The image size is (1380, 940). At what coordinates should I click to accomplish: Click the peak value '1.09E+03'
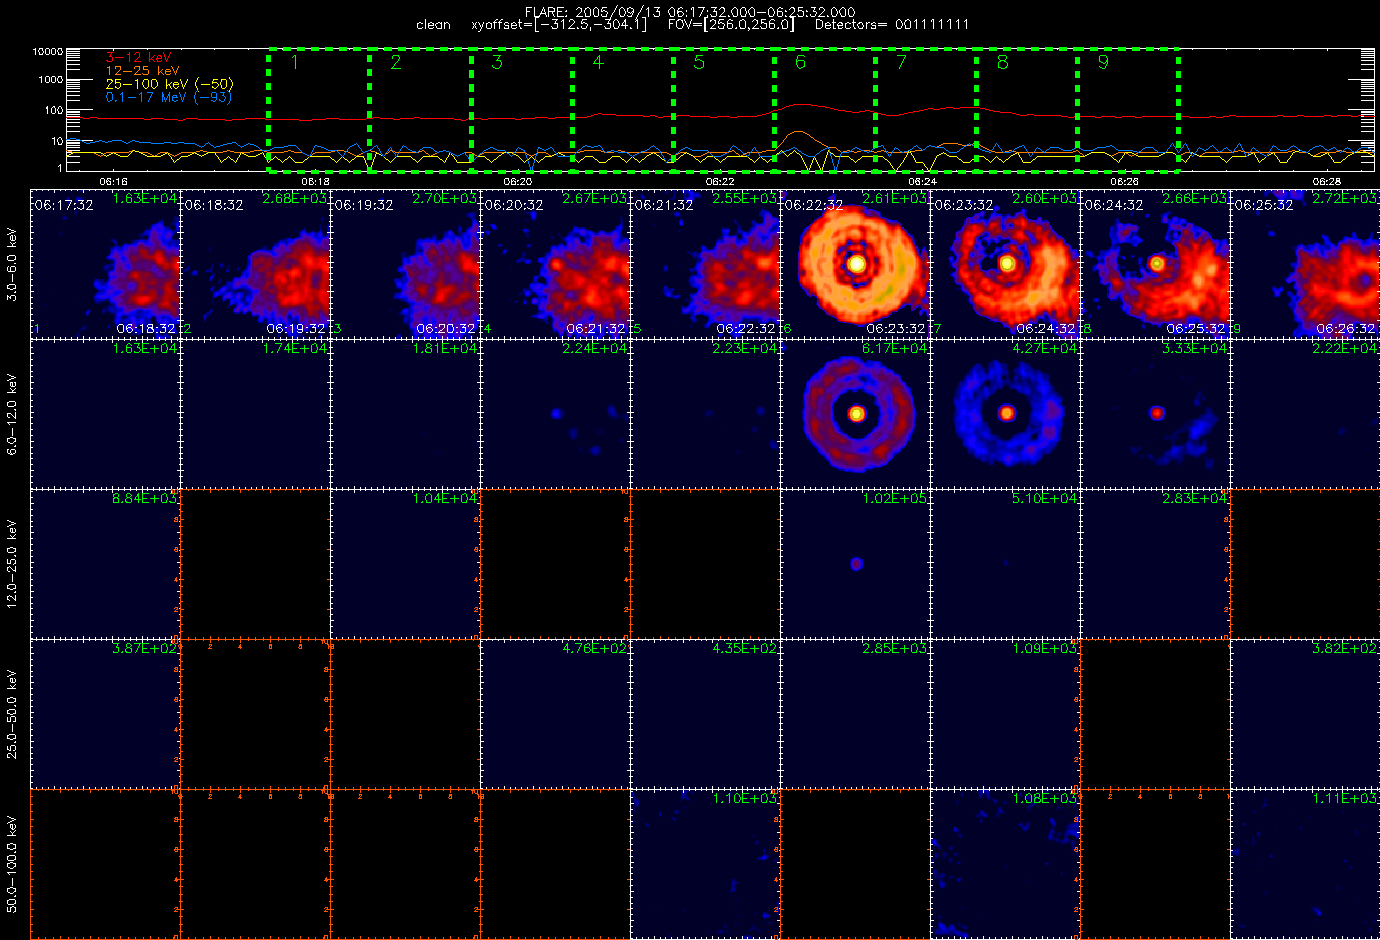click(x=1045, y=649)
